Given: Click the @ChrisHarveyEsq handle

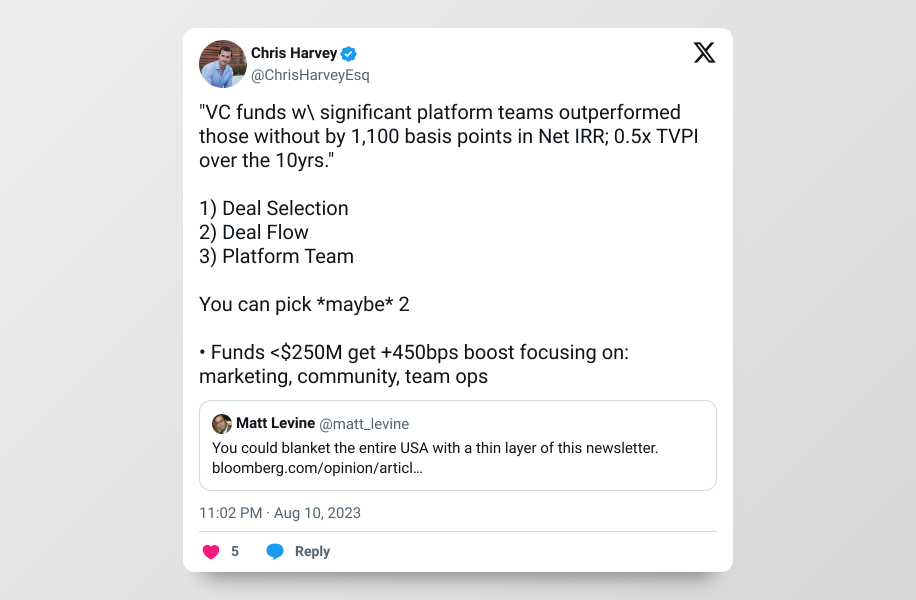Looking at the screenshot, I should pyautogui.click(x=310, y=75).
